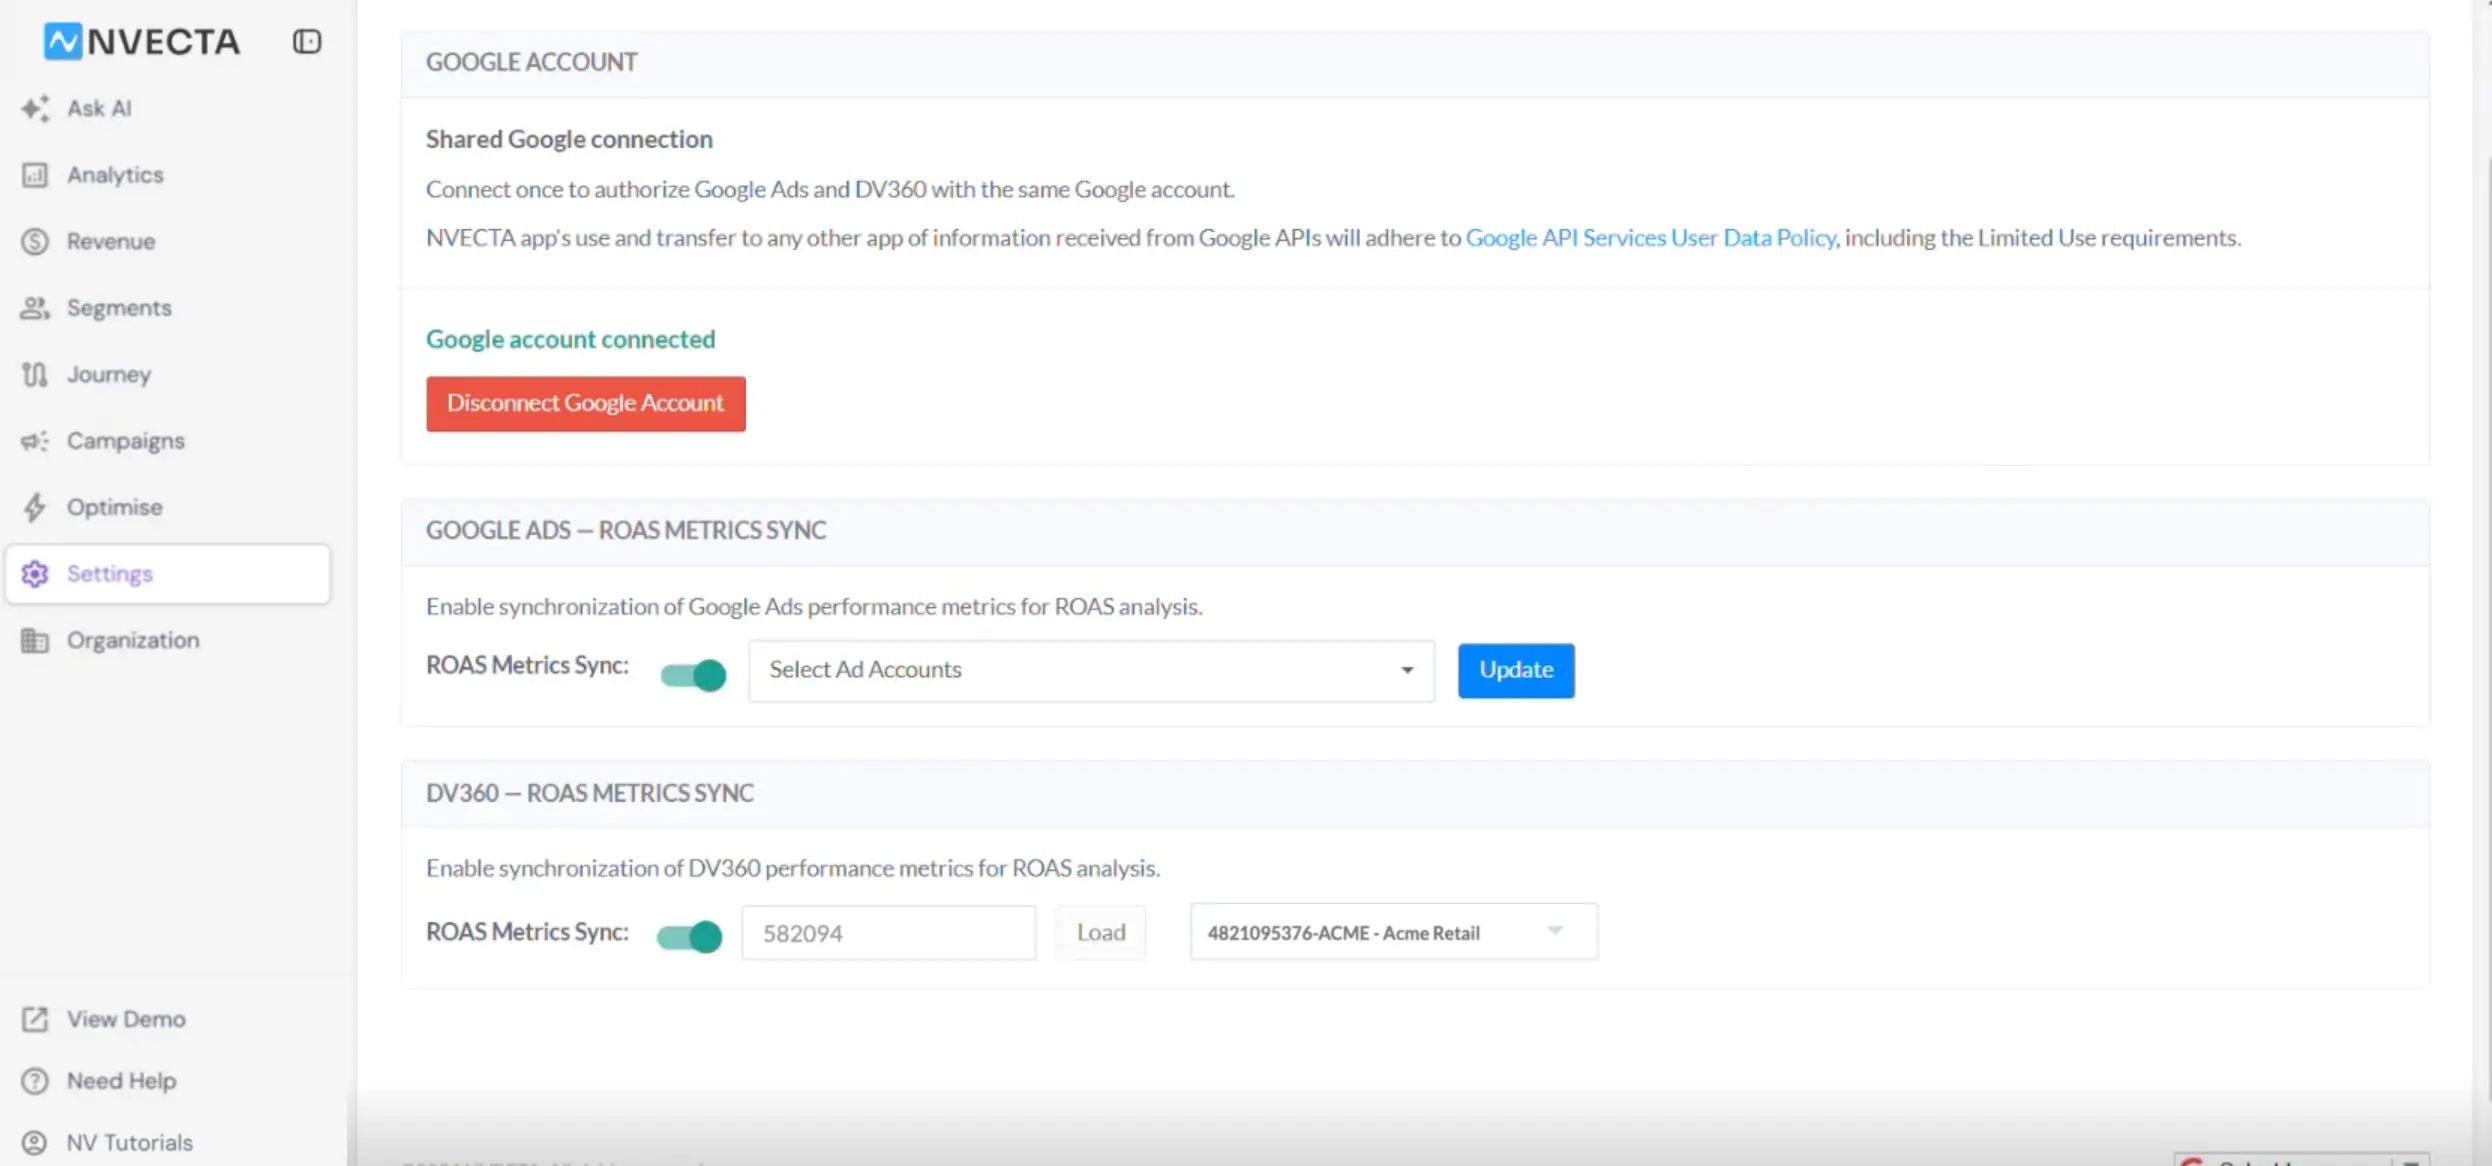Click the Load button

(x=1101, y=932)
